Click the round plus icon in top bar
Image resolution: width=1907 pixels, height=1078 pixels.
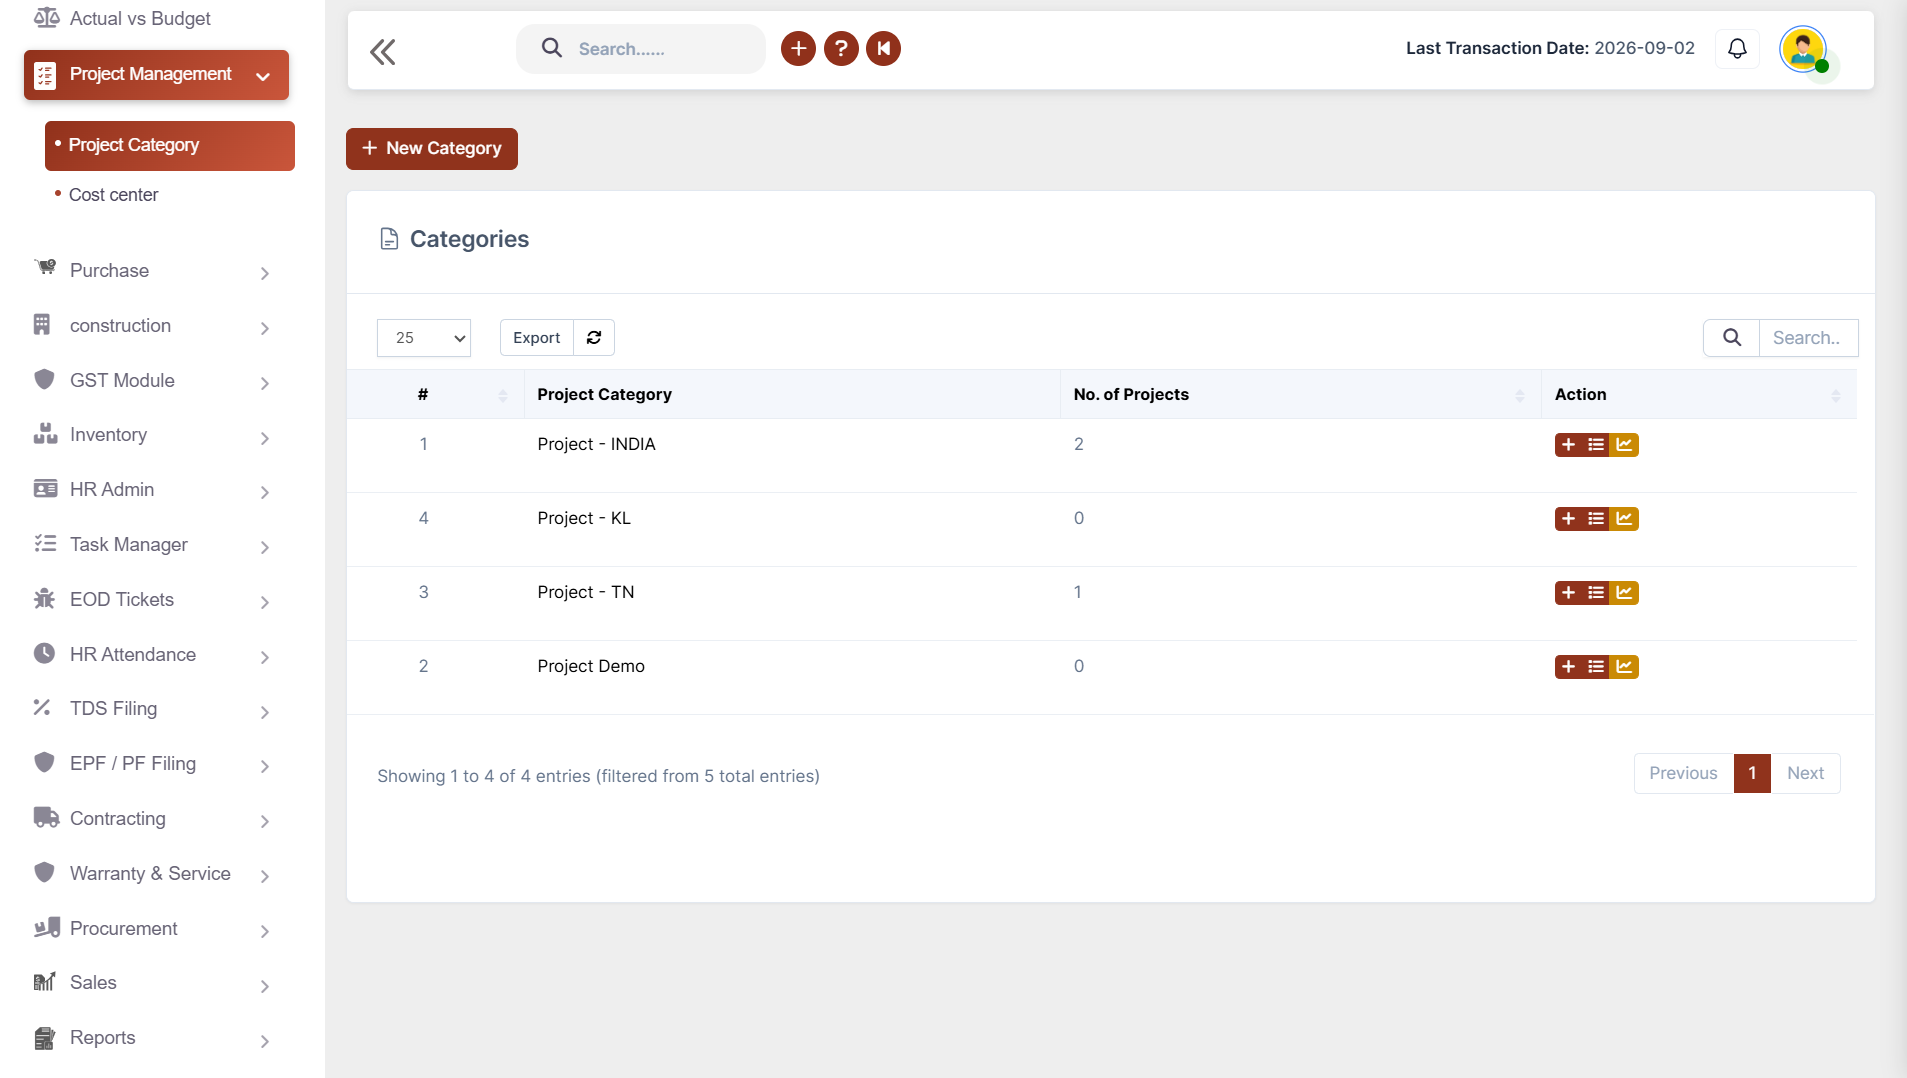(798, 48)
